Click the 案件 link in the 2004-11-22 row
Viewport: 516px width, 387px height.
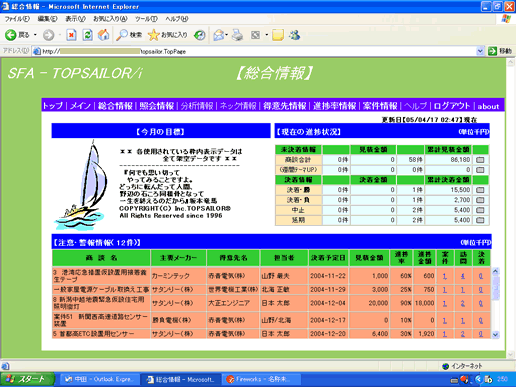[445, 276]
